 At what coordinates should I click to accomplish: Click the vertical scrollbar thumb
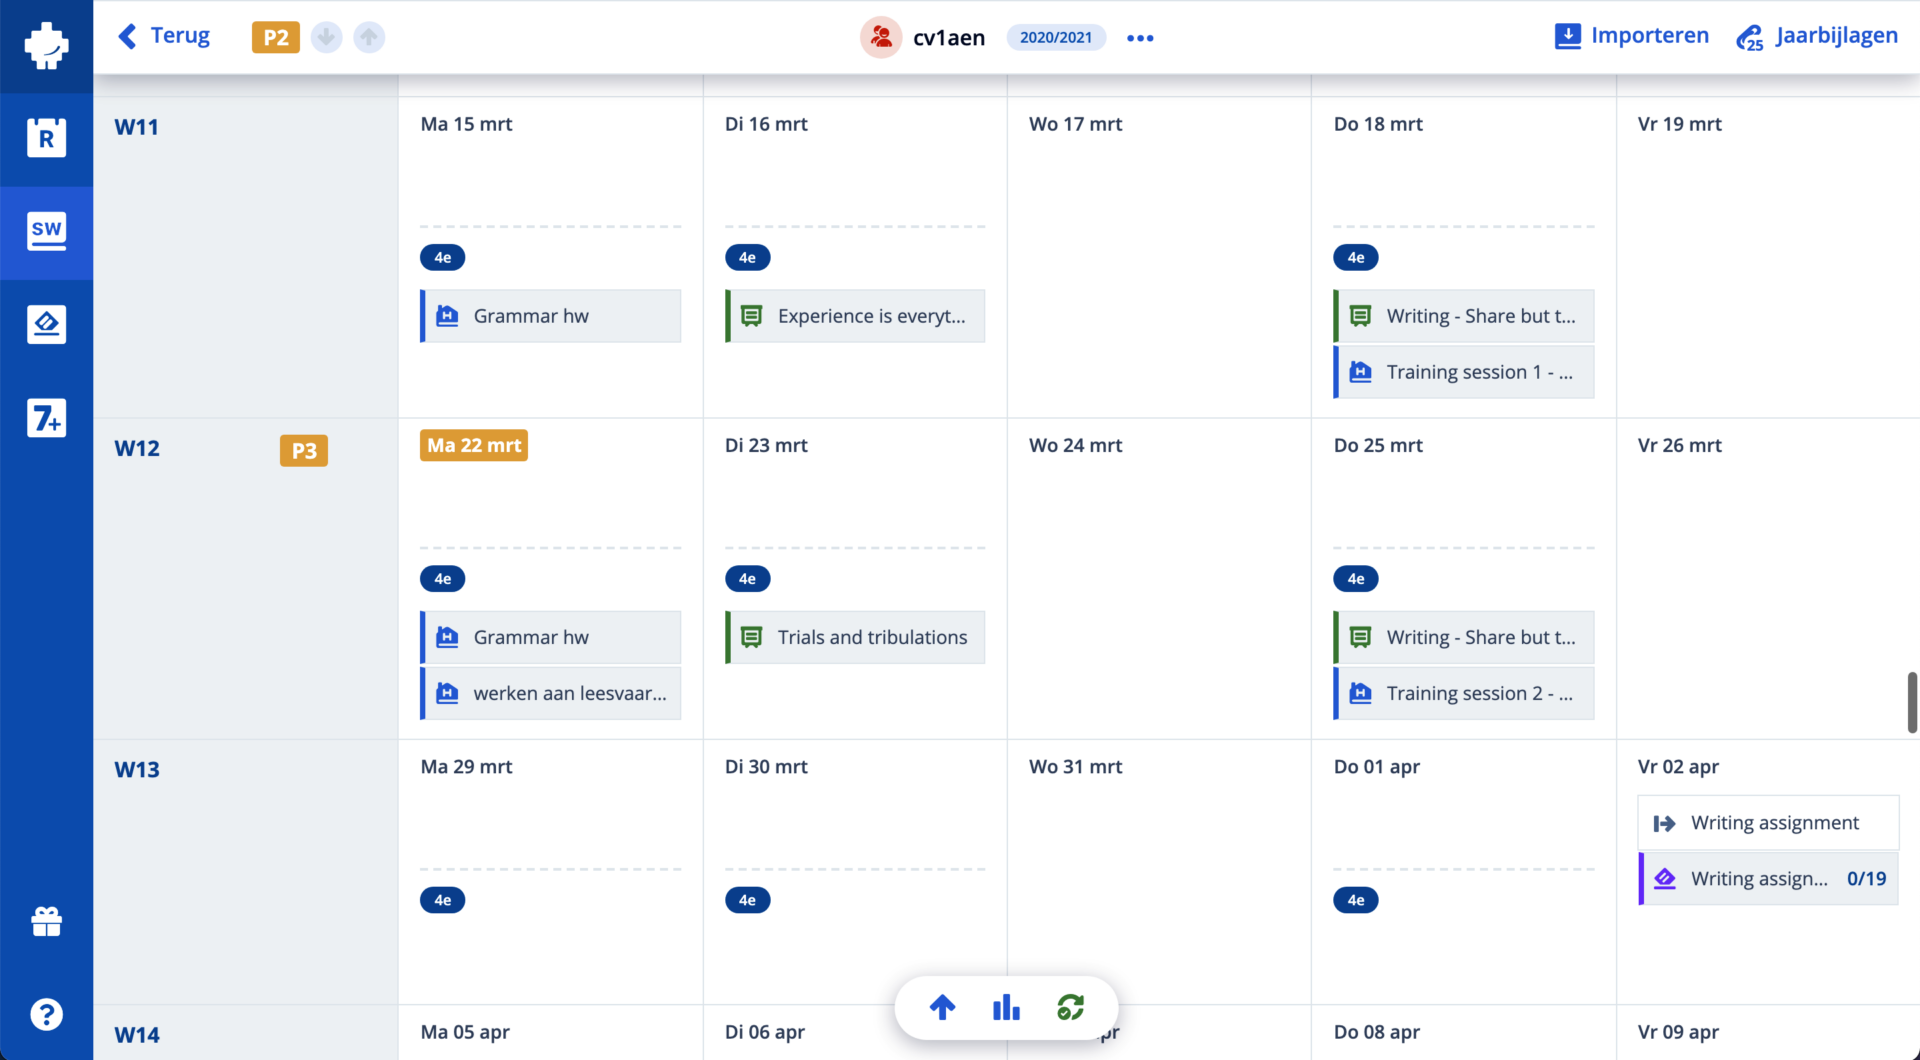click(x=1912, y=702)
